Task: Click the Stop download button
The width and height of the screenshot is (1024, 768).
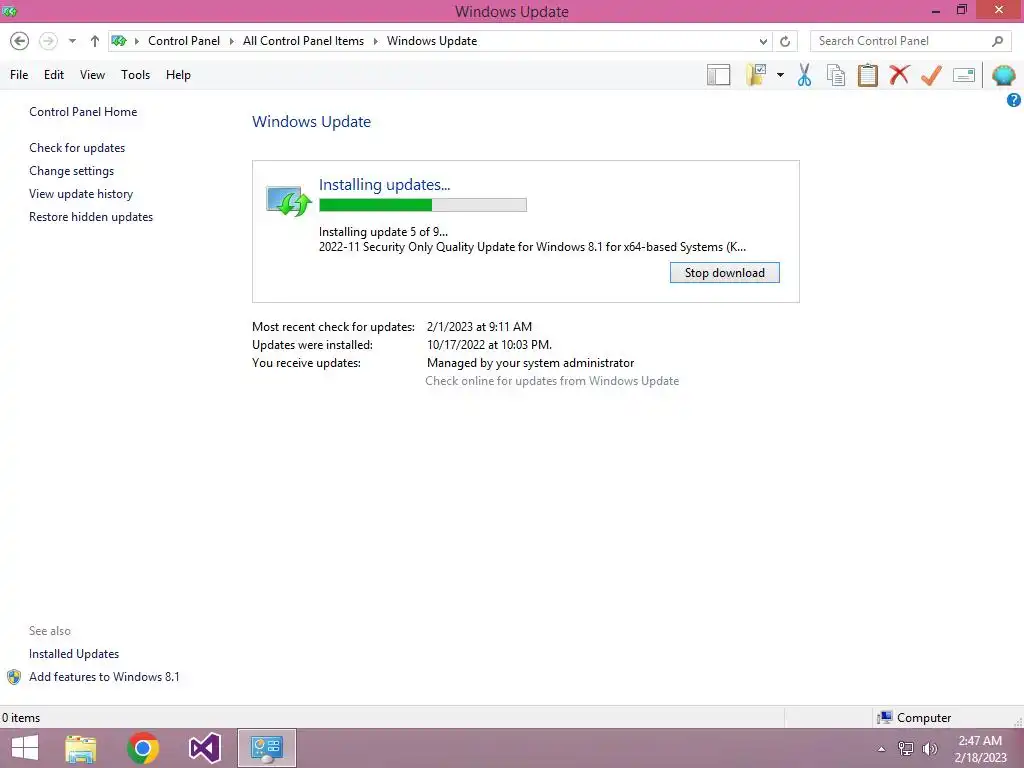Action: pos(724,273)
